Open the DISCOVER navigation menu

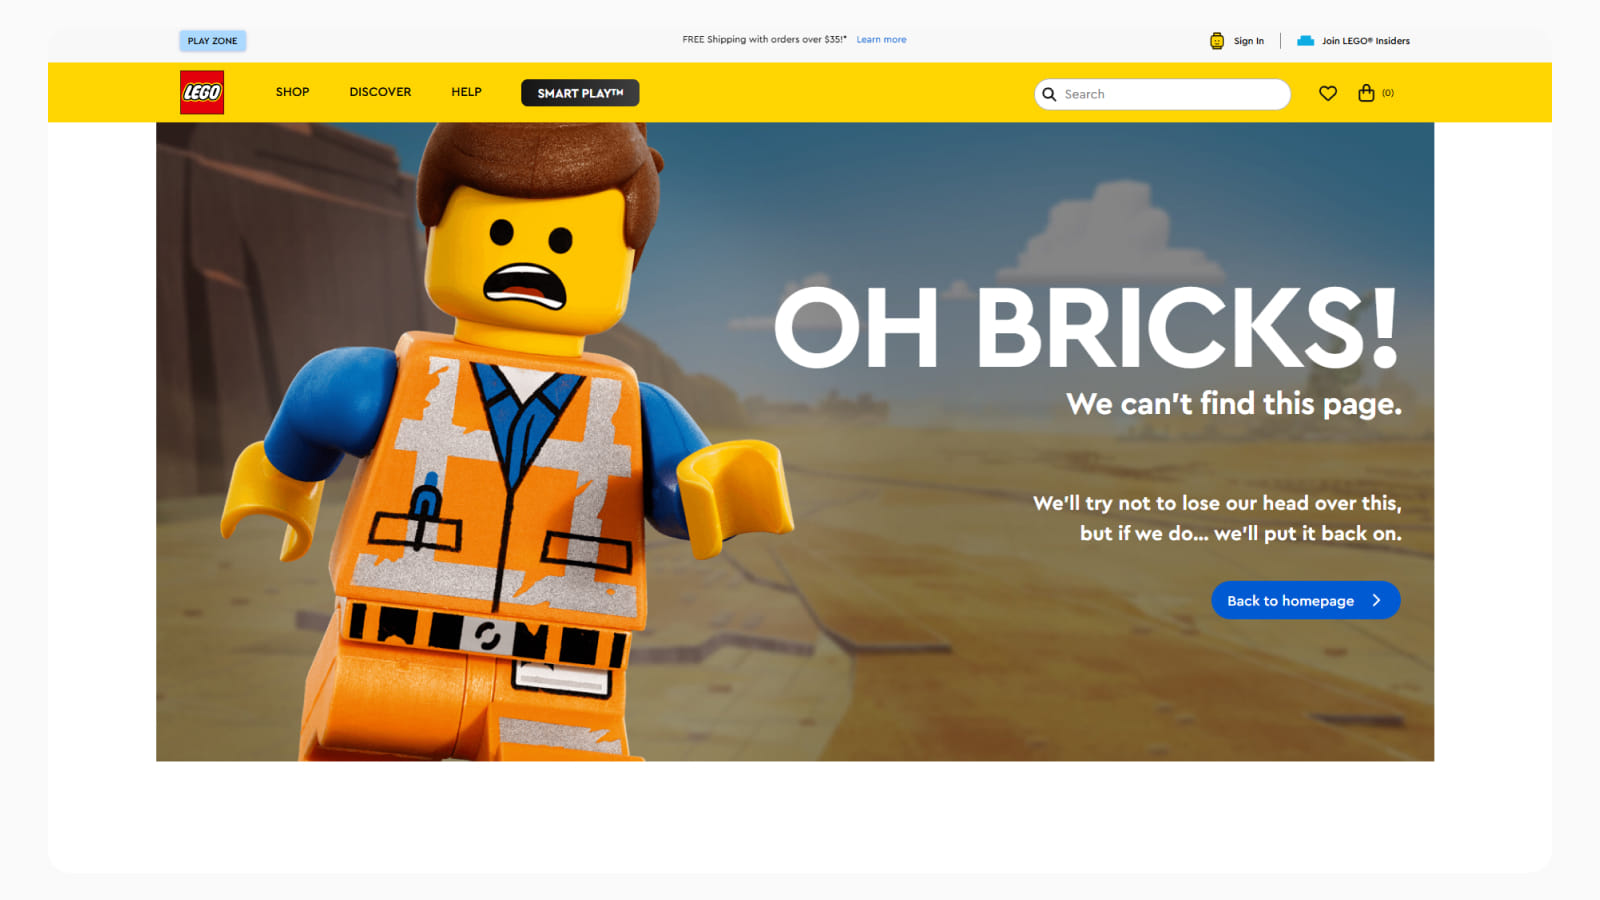click(x=380, y=91)
